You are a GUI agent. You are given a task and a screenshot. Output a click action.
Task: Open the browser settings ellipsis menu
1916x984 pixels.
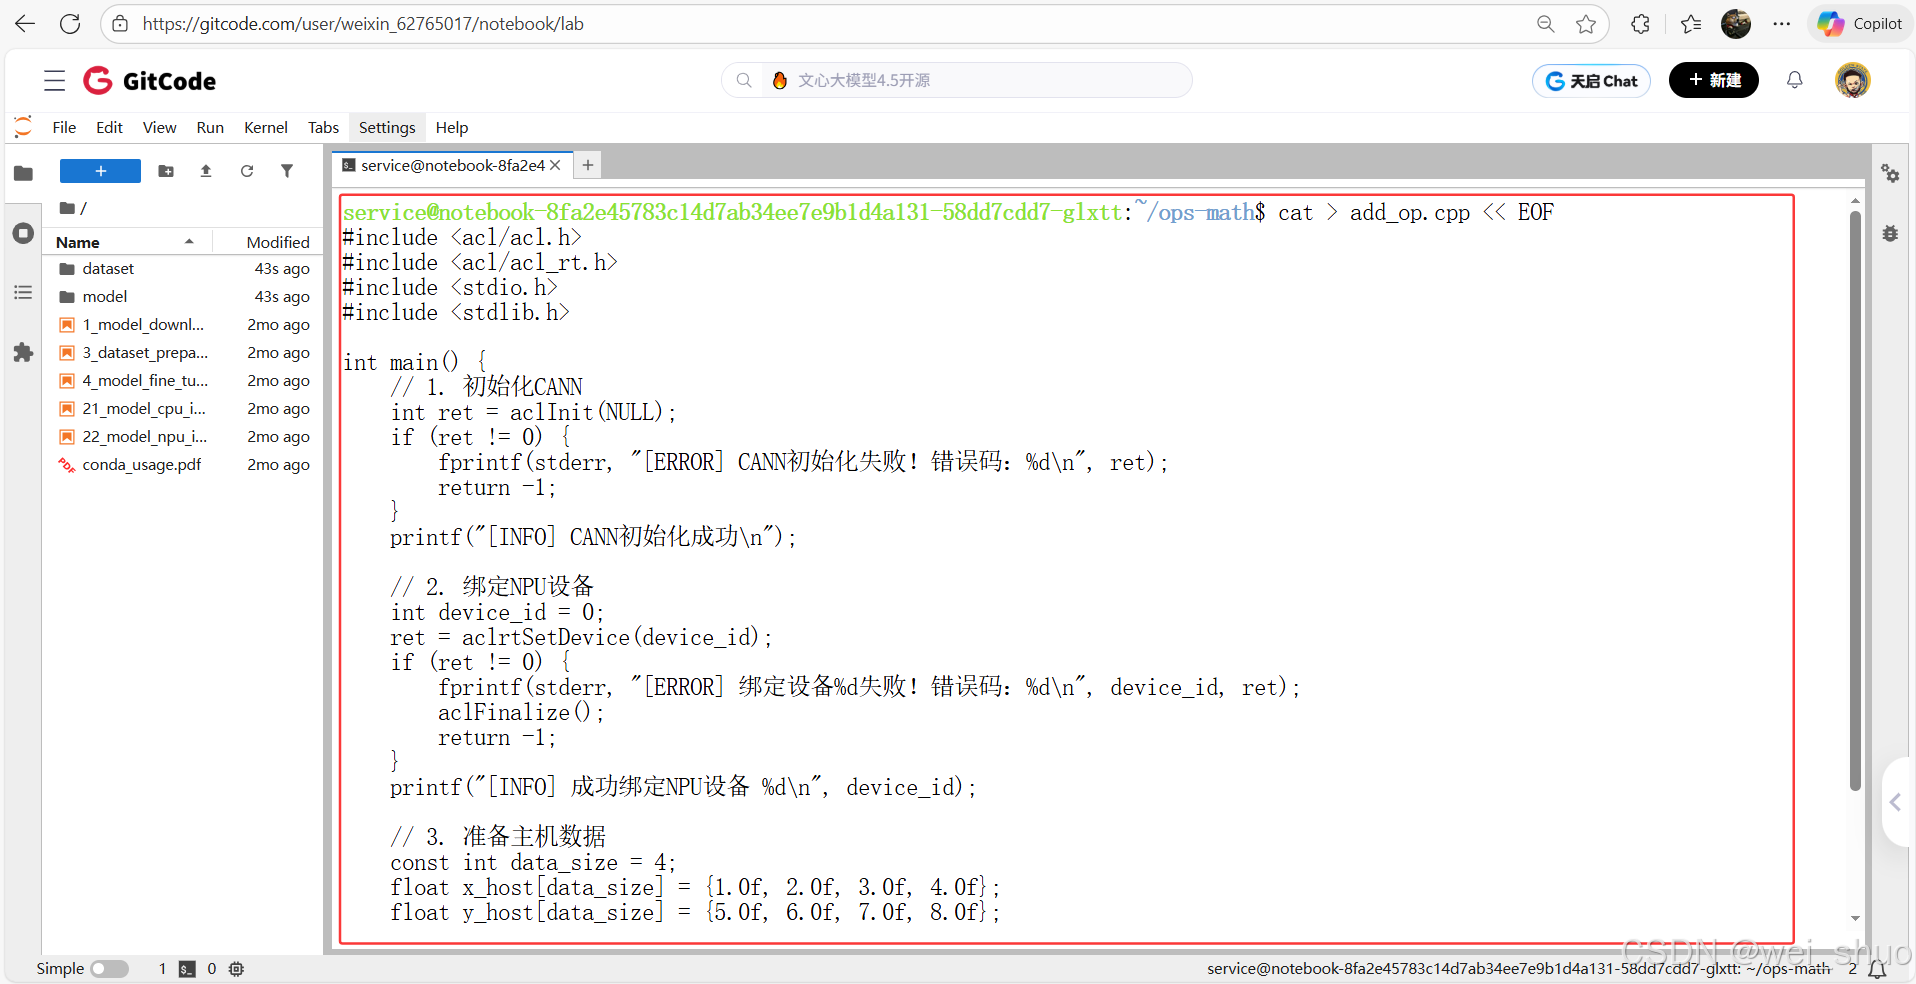(x=1782, y=24)
